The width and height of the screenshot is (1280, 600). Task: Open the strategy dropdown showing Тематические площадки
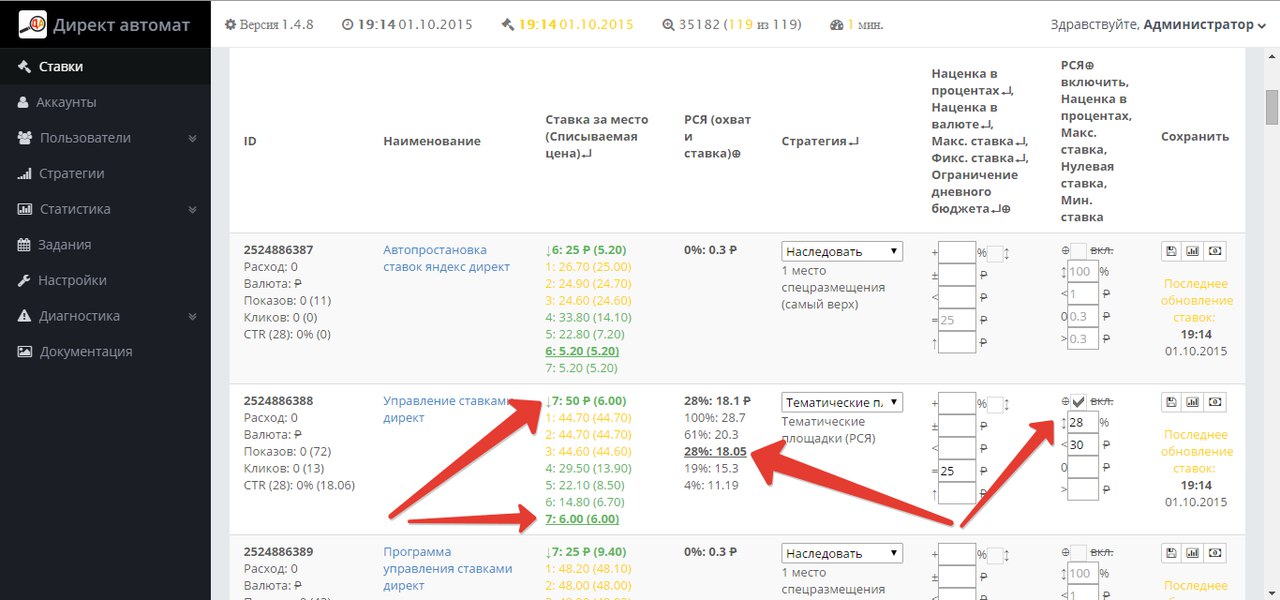(841, 402)
